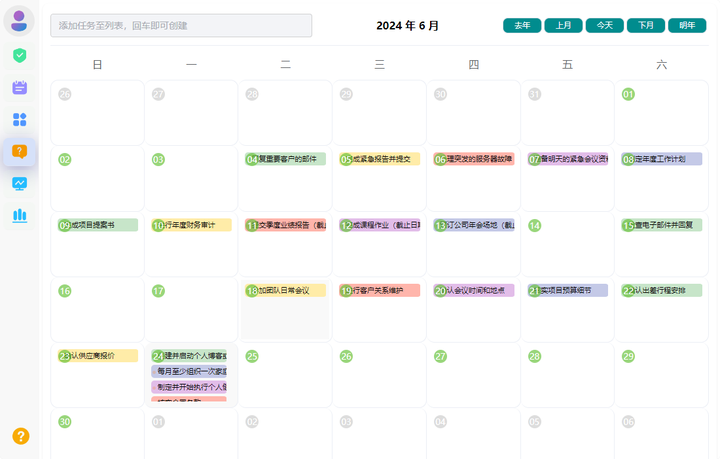Image resolution: width=720 pixels, height=459 pixels.
Task: Jump to today with 今天 button
Action: click(x=604, y=26)
